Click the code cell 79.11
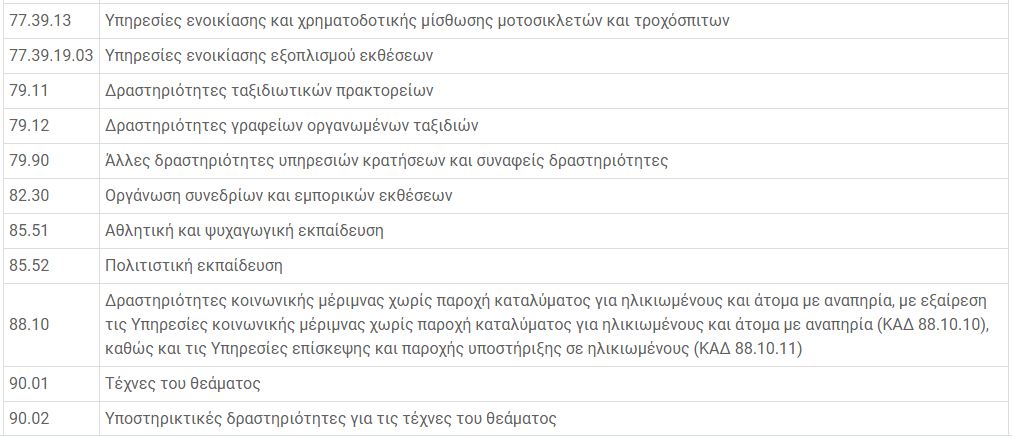This screenshot has height=436, width=1012. pyautogui.click(x=28, y=90)
